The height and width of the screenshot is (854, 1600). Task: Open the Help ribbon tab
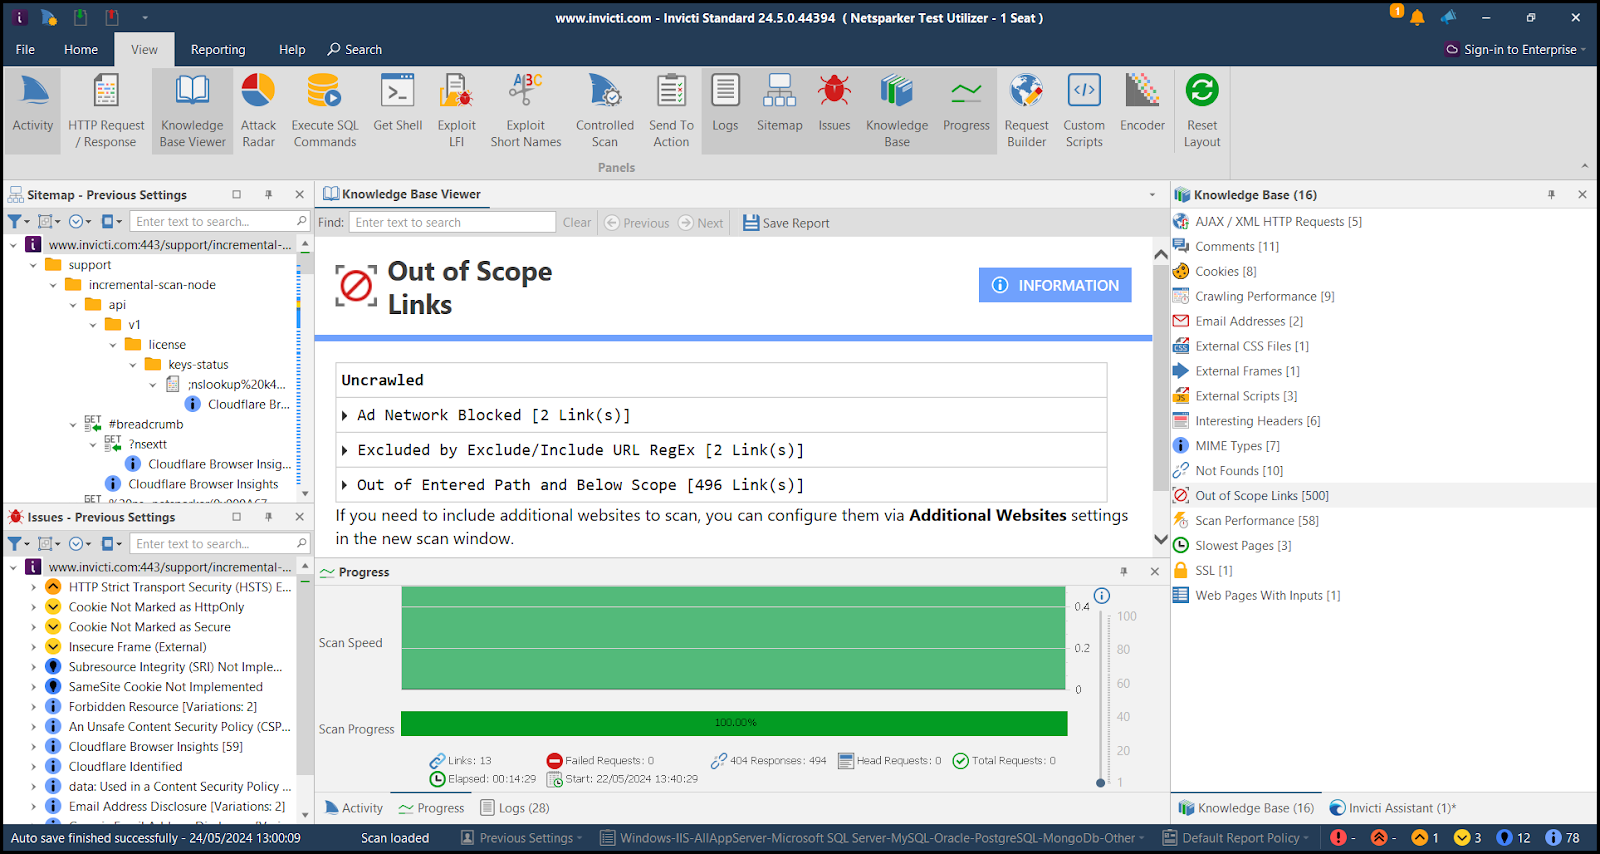tap(292, 49)
